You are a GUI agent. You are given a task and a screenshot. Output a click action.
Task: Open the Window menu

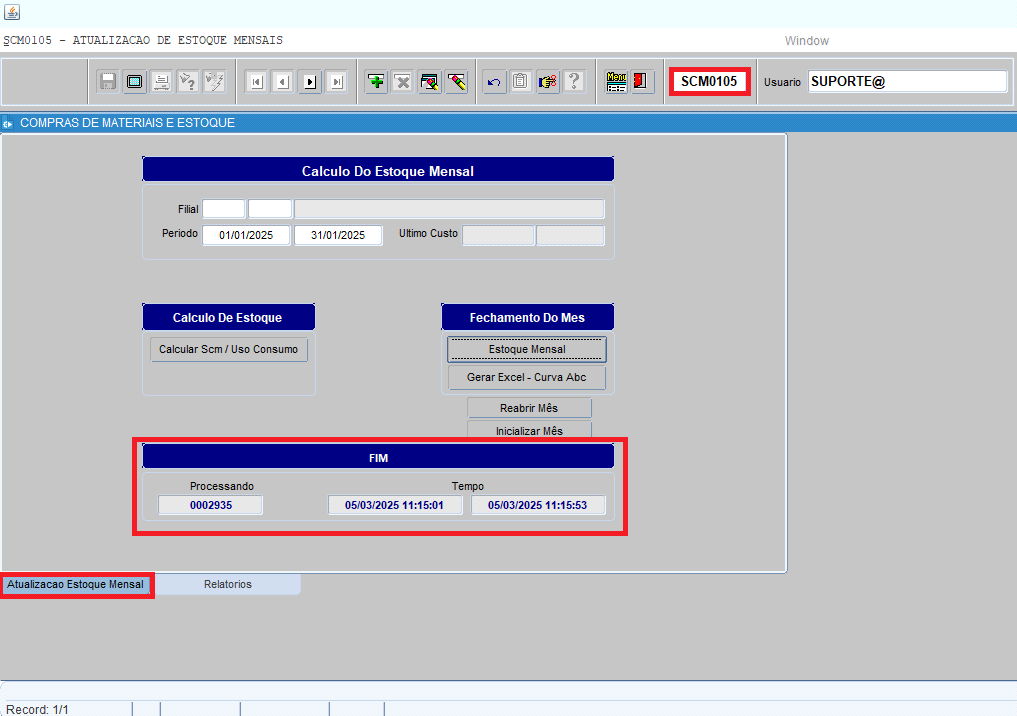(806, 40)
